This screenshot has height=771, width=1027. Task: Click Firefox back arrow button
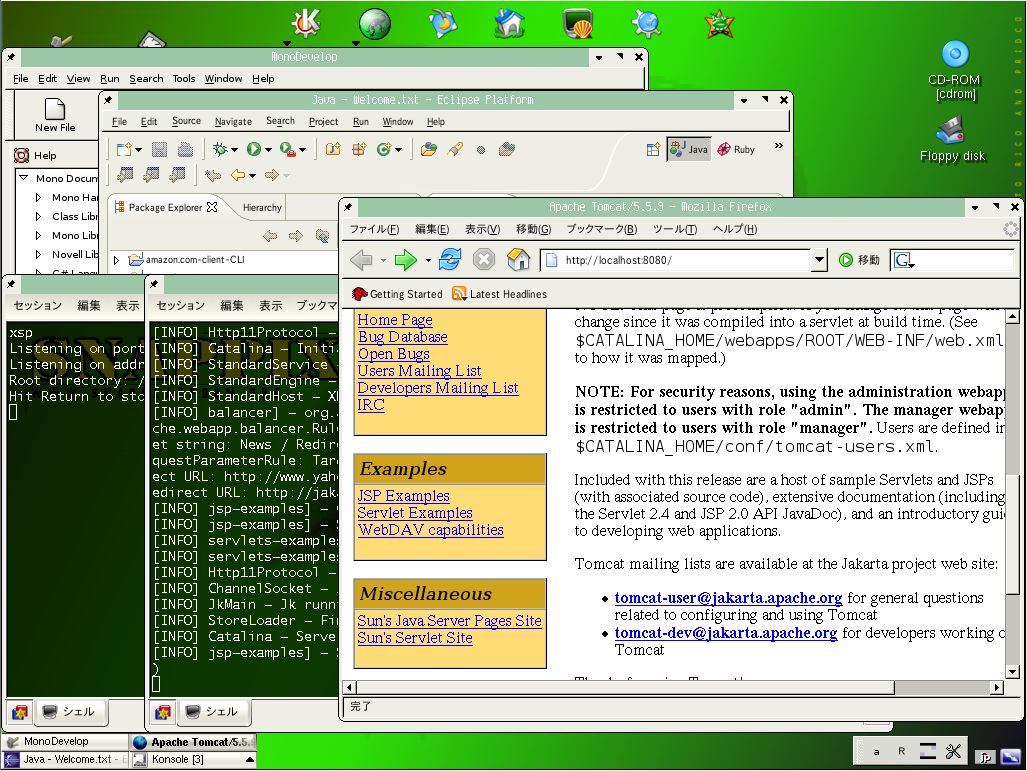coord(361,260)
